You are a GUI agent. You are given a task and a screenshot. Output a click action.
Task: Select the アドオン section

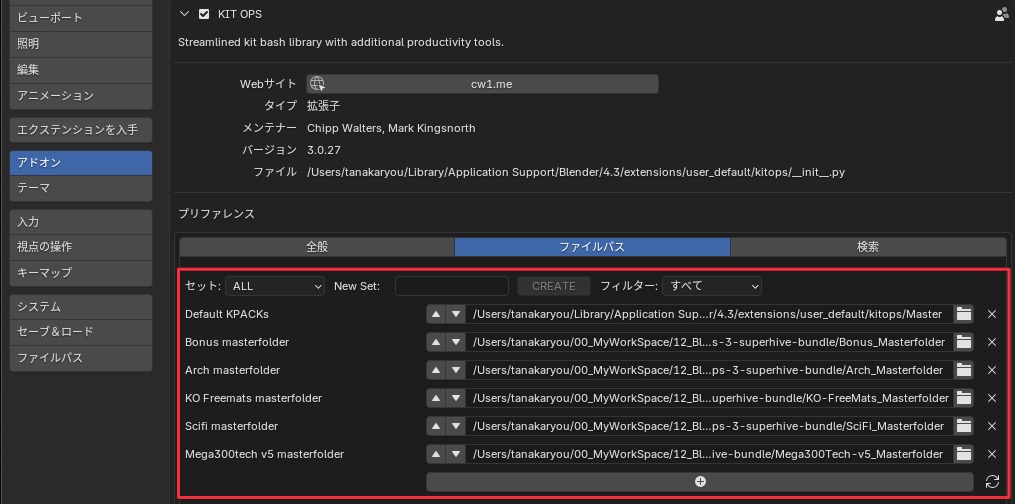(81, 162)
